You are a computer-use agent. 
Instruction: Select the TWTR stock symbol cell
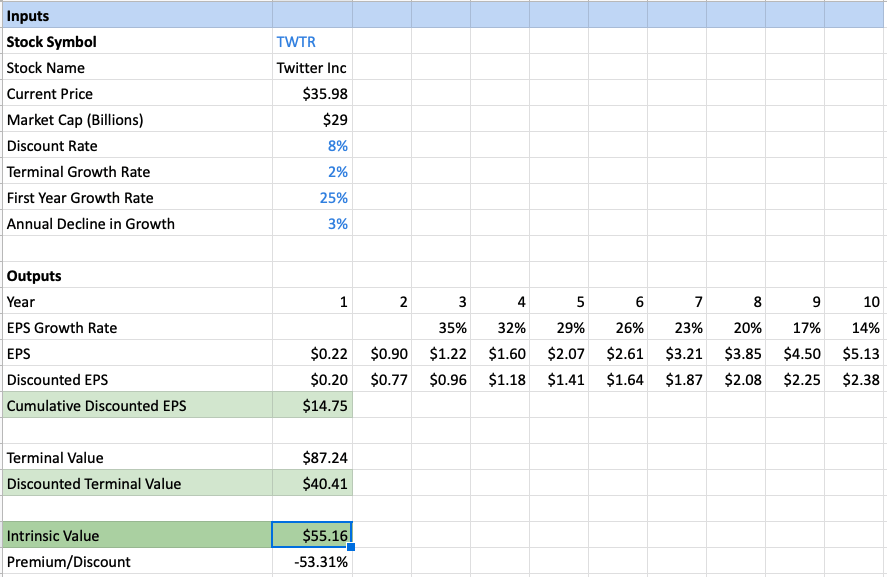[x=312, y=42]
